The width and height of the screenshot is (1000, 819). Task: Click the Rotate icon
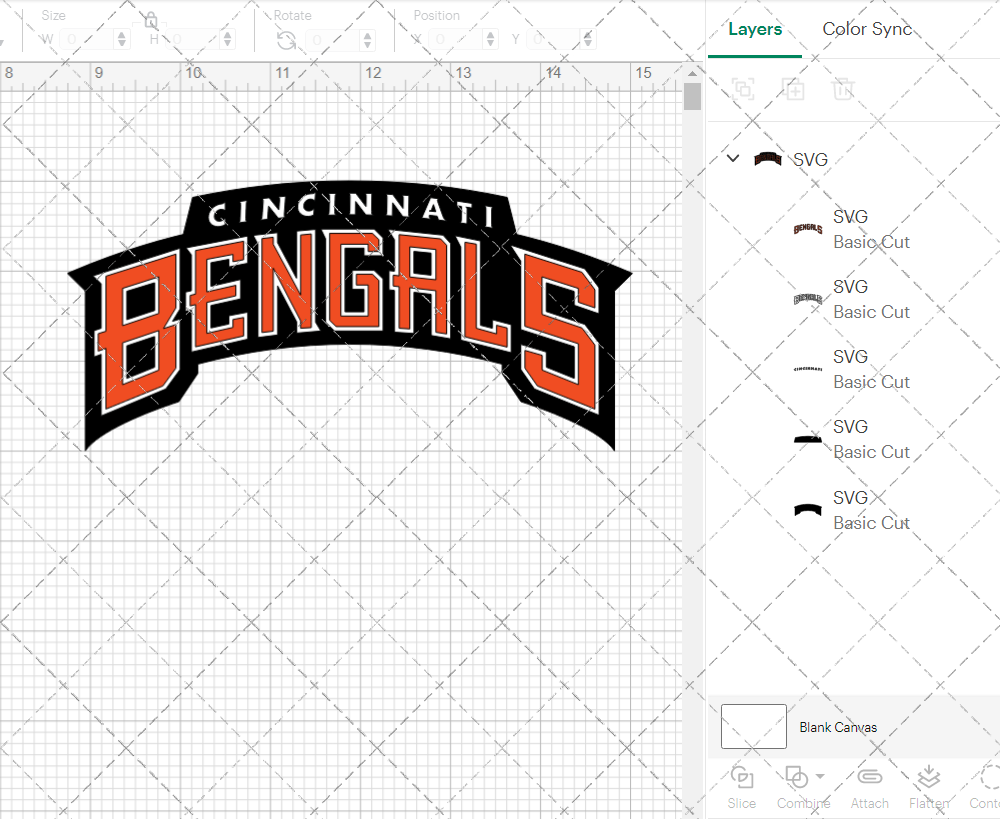[x=286, y=40]
